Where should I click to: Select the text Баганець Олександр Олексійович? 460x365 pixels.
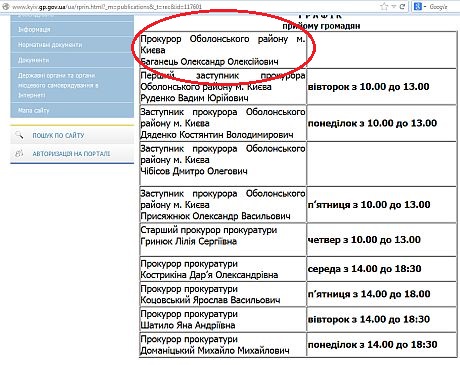tap(210, 62)
